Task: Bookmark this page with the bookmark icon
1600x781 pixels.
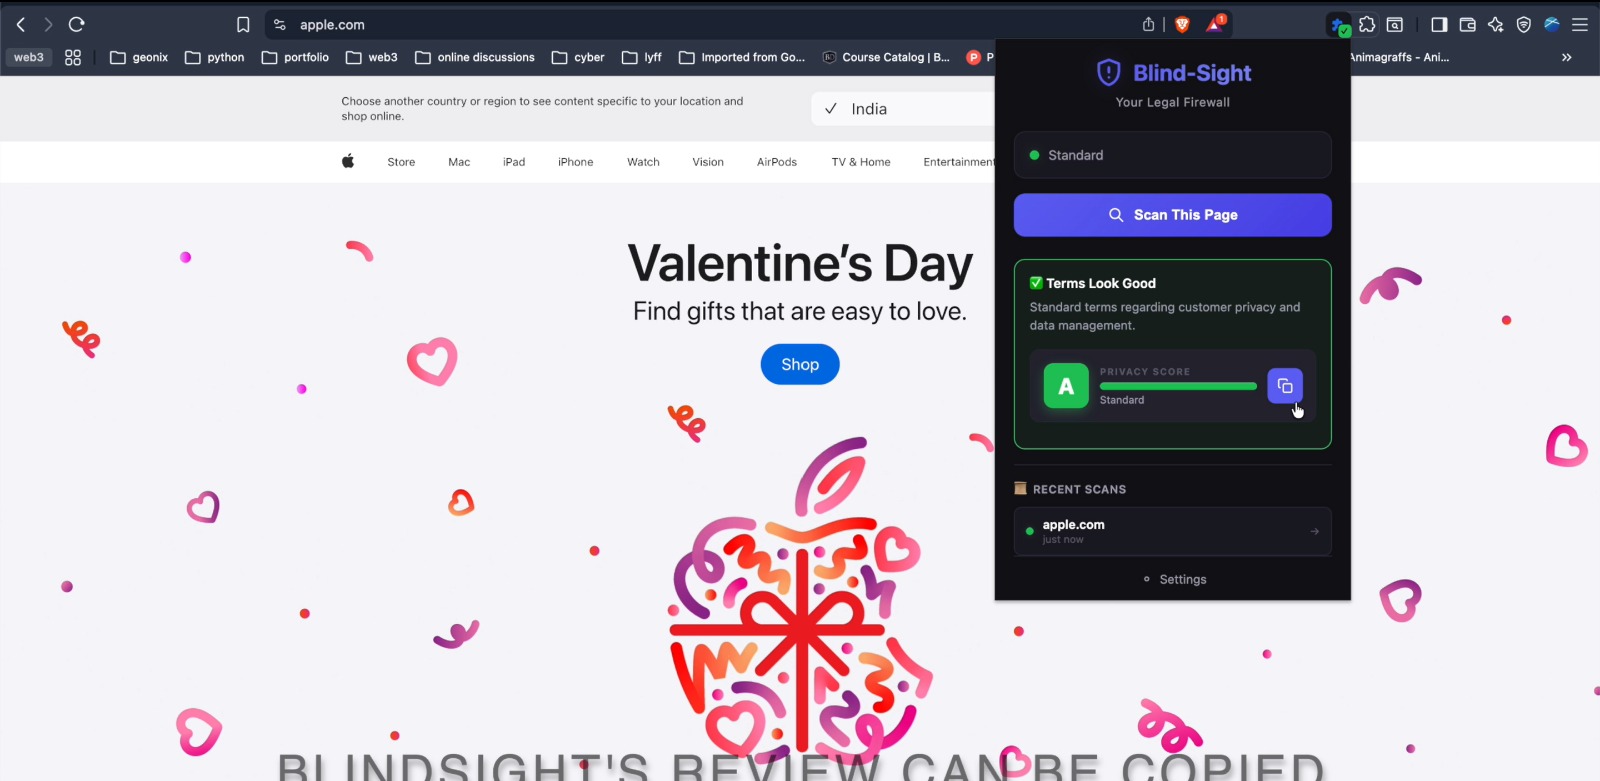Action: 243,25
